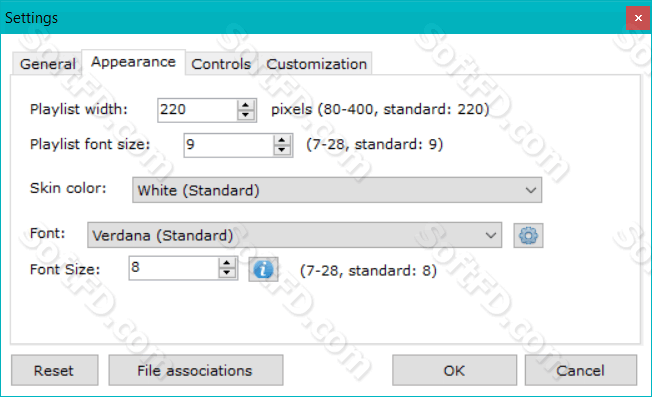Switch to the General tab
652x397 pixels.
point(47,64)
